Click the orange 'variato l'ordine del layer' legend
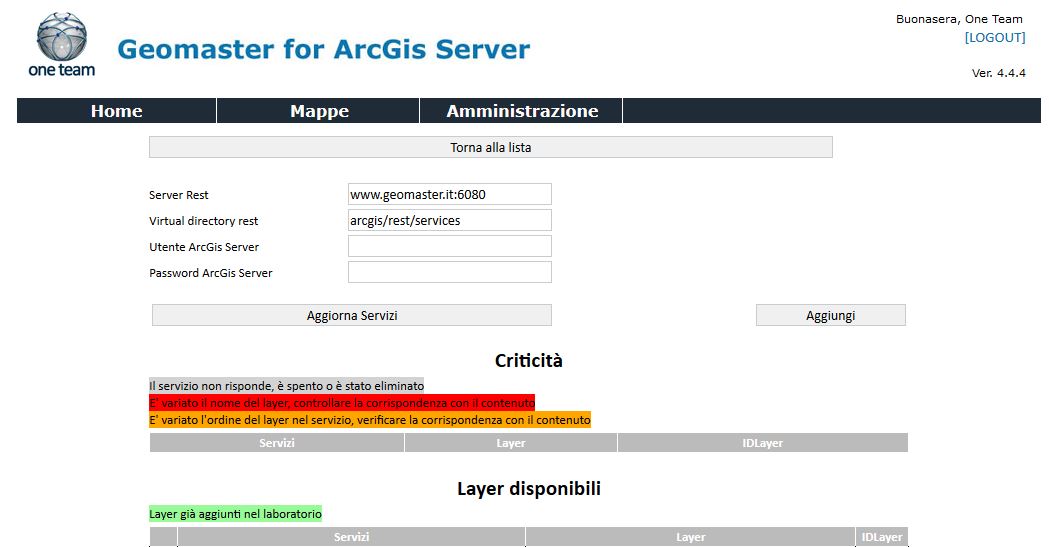The height and width of the screenshot is (547, 1049). (x=370, y=420)
